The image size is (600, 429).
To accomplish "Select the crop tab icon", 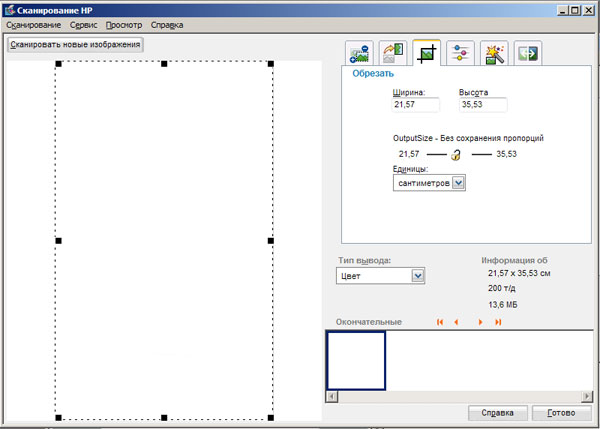I will [427, 53].
